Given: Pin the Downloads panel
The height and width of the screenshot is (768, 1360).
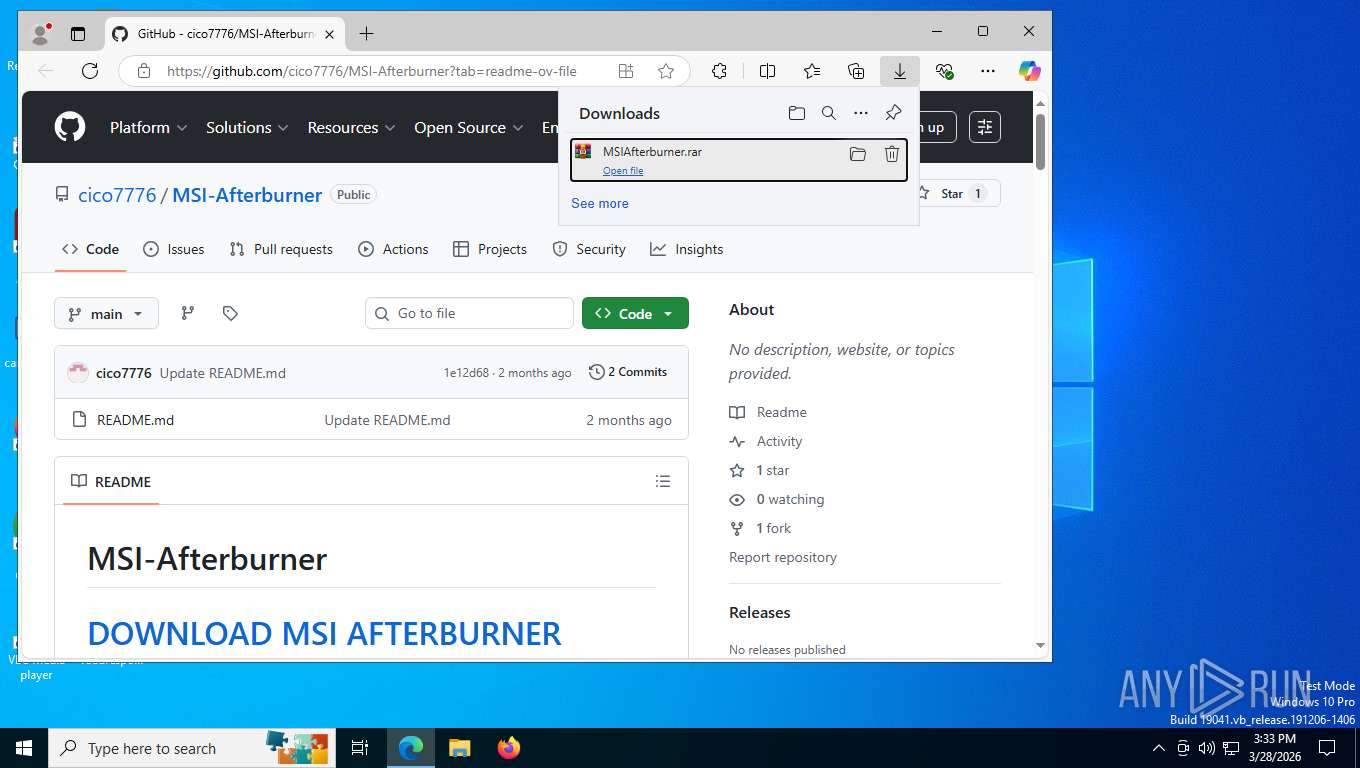Looking at the screenshot, I should coord(894,113).
